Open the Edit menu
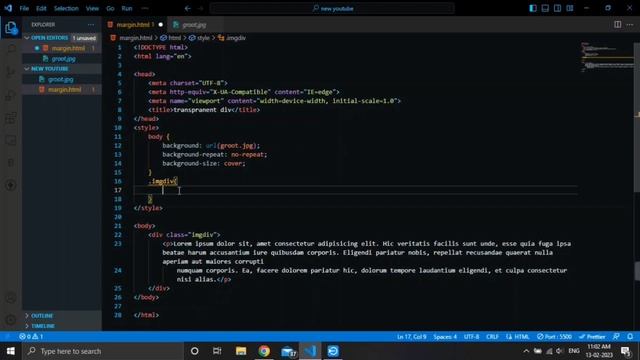 coord(41,8)
